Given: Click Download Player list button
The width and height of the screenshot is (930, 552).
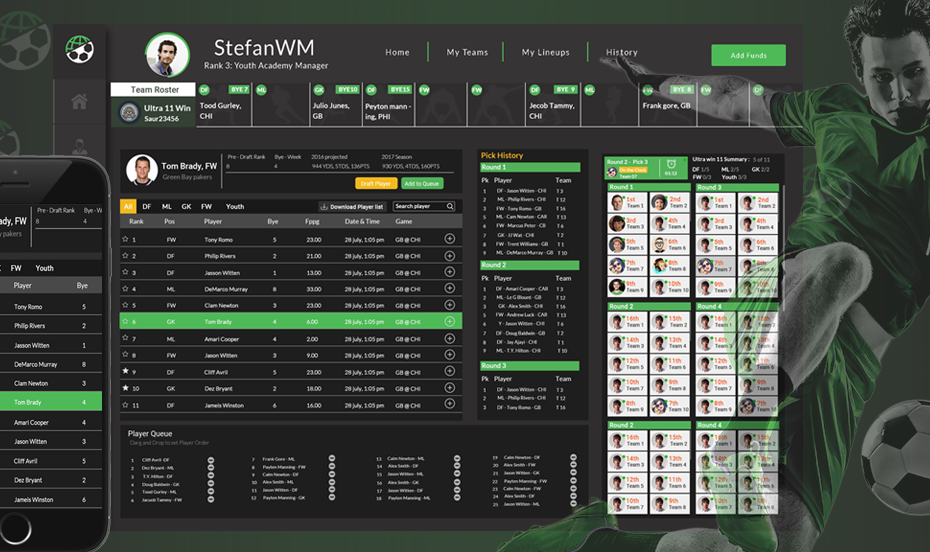Looking at the screenshot, I should coord(352,206).
